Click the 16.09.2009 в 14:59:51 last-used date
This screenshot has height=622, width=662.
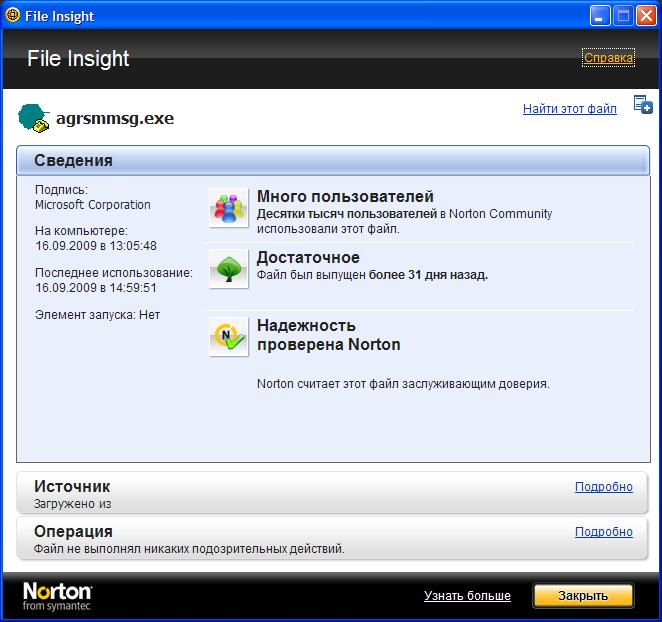point(96,288)
